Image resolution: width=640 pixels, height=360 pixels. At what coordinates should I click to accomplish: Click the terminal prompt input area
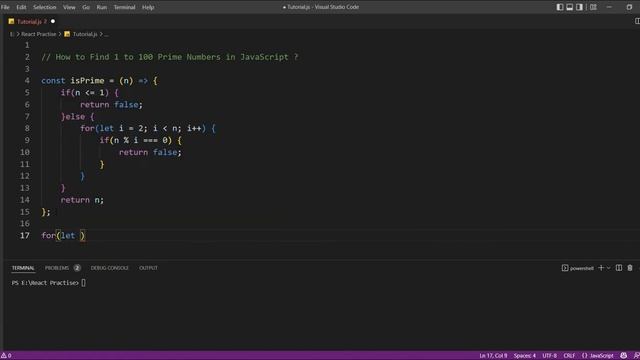coord(83,282)
